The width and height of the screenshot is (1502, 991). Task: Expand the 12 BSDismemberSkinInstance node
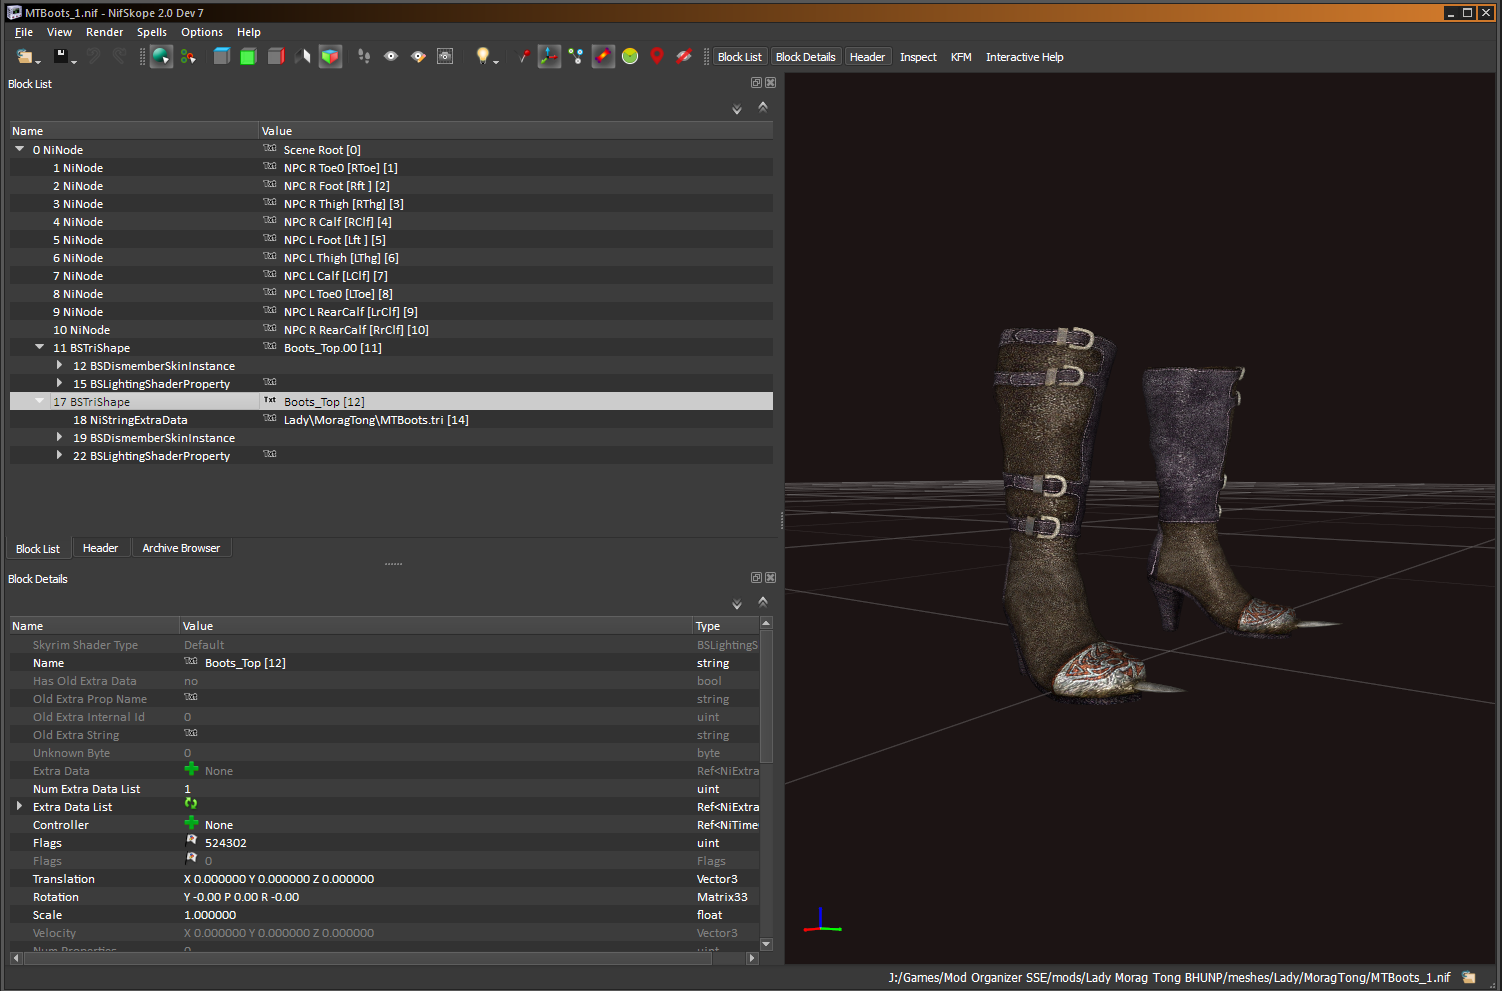click(x=59, y=365)
